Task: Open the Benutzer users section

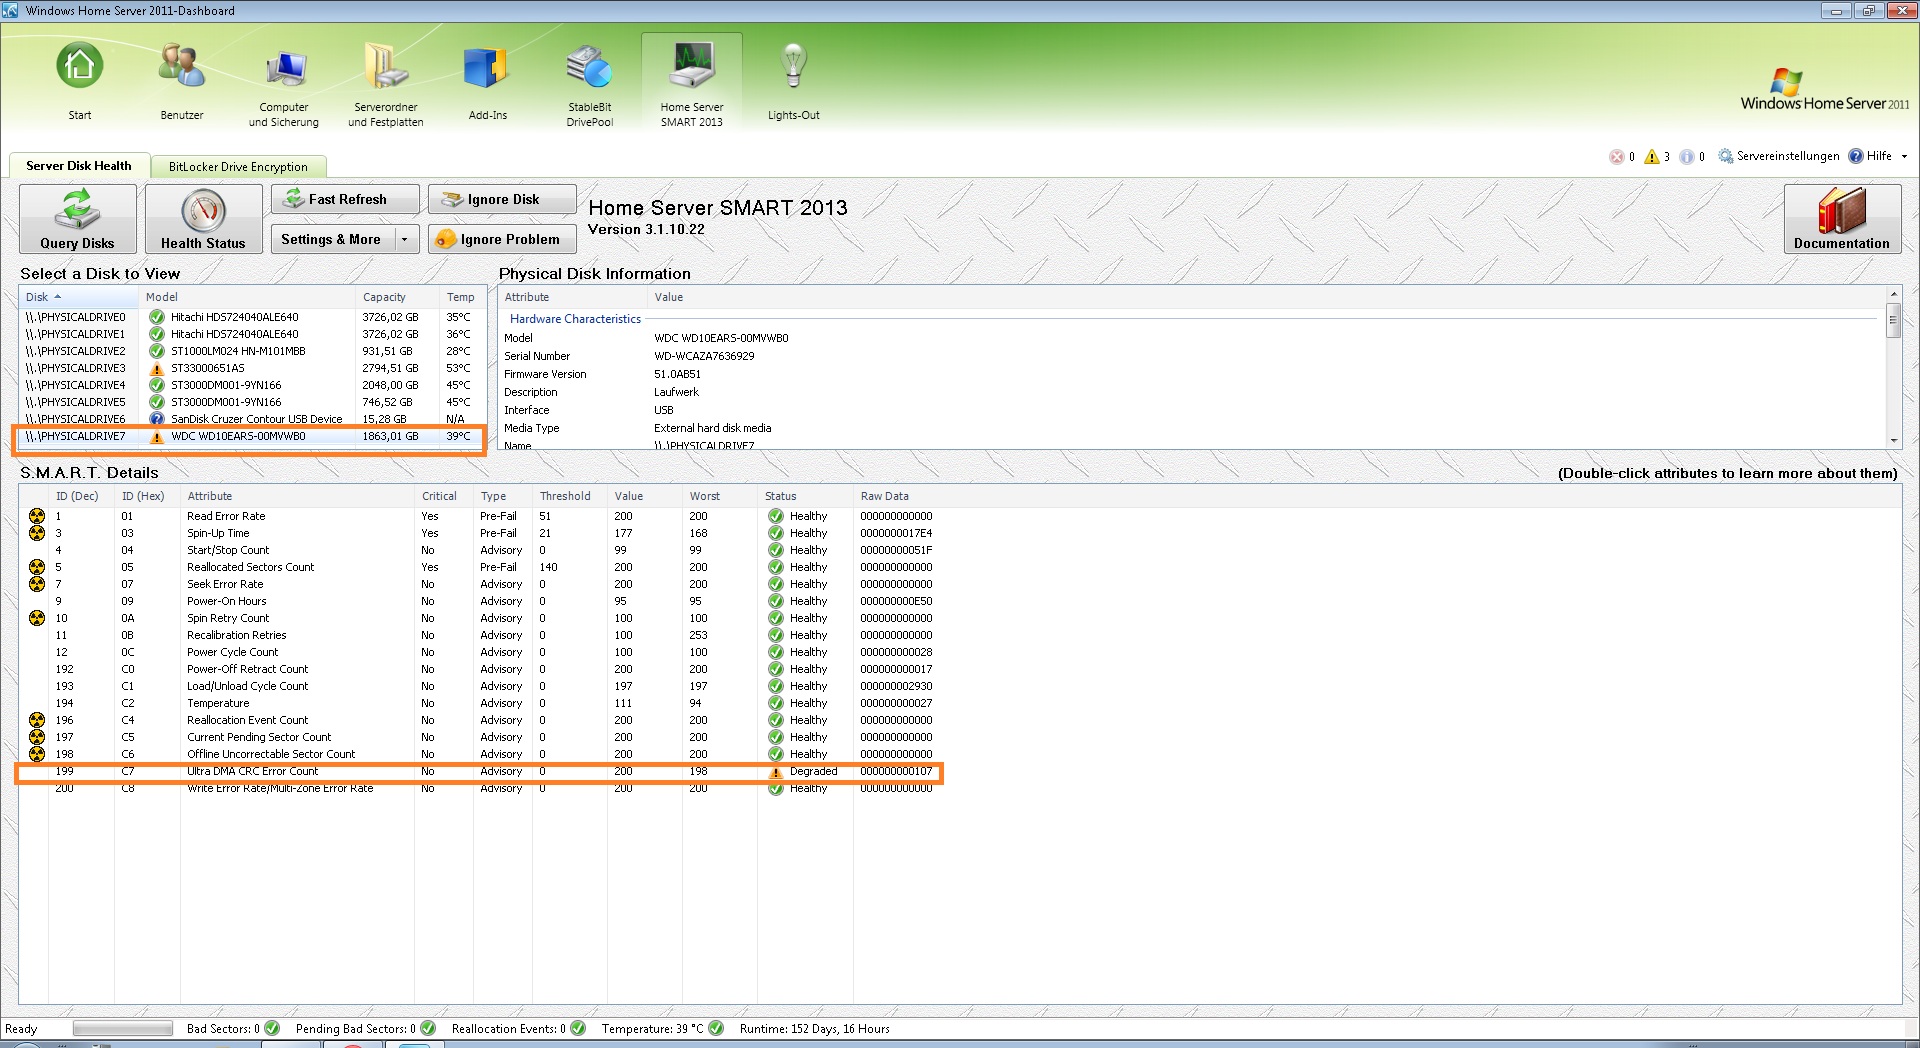Action: click(x=182, y=81)
